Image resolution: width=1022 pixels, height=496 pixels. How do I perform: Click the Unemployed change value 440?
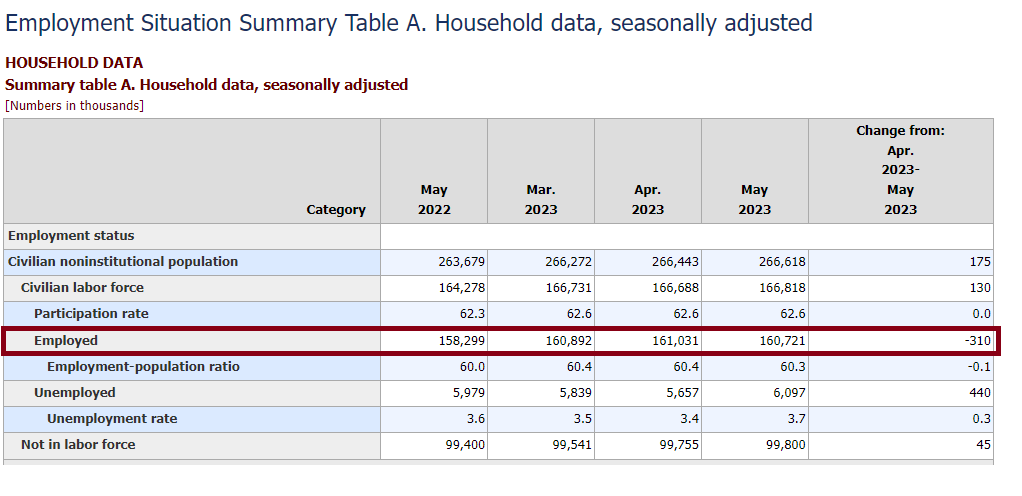click(x=980, y=393)
